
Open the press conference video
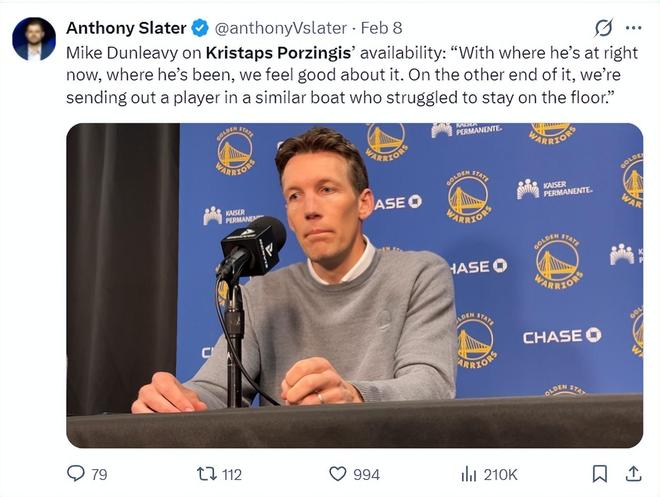pos(354,285)
